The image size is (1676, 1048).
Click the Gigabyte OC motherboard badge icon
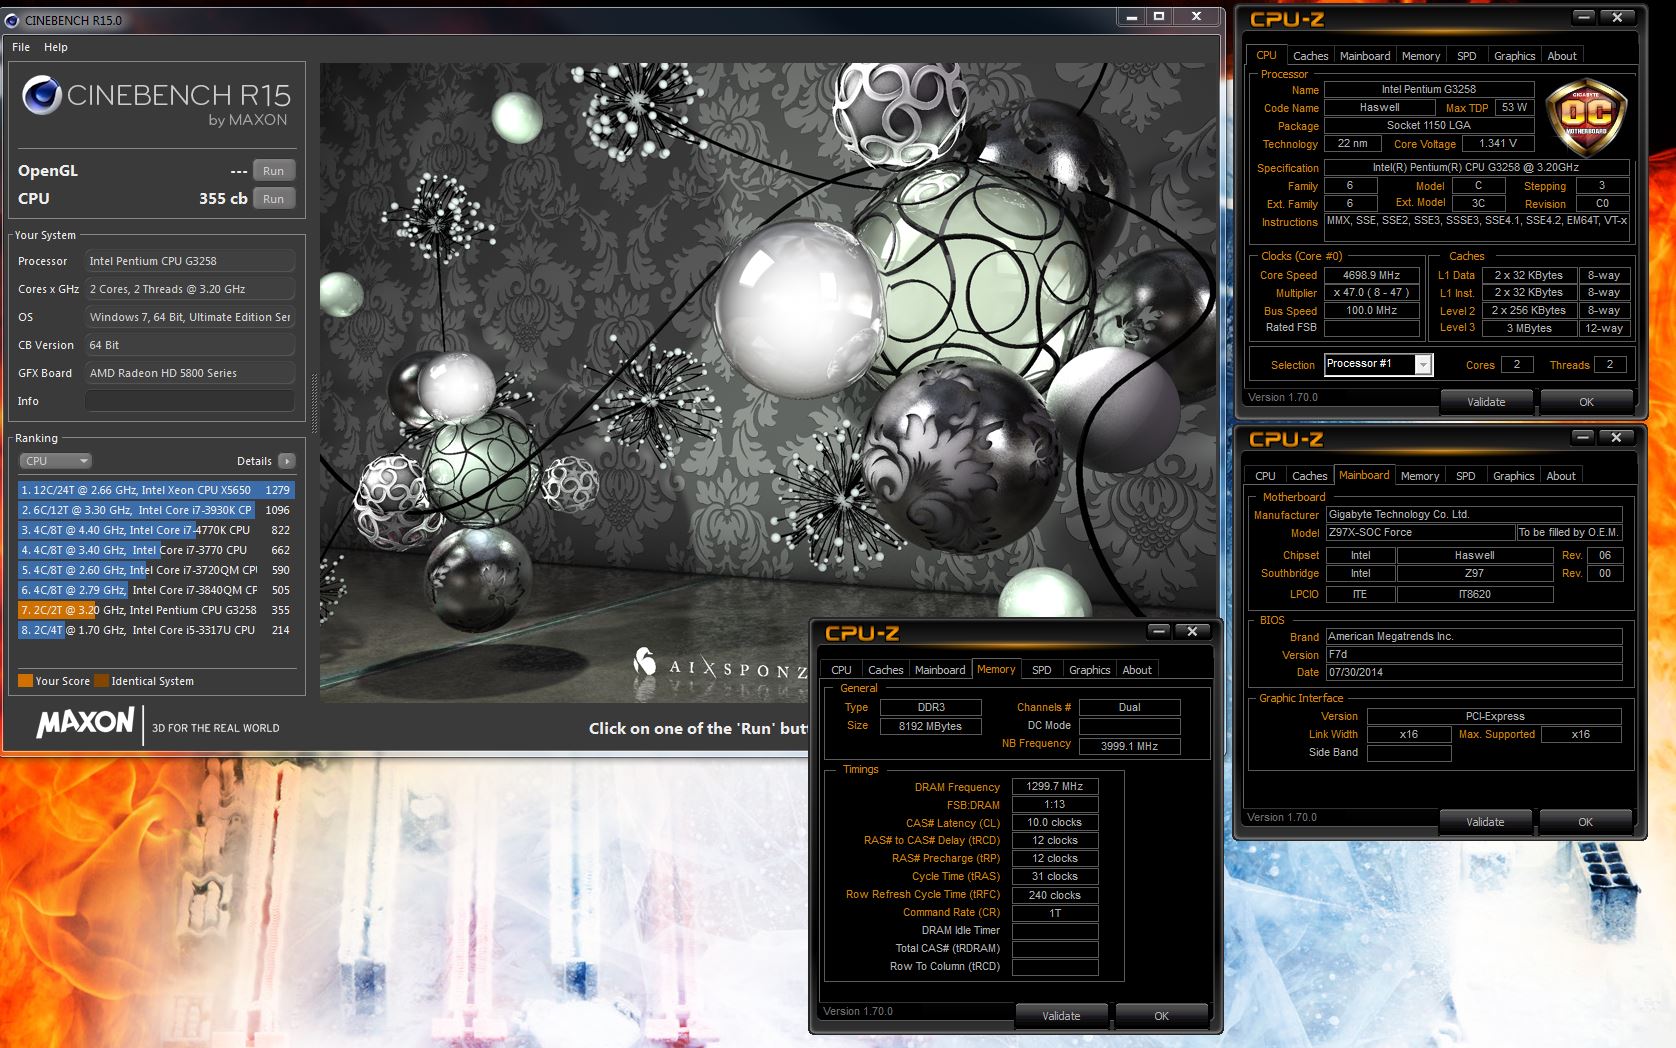(1586, 117)
